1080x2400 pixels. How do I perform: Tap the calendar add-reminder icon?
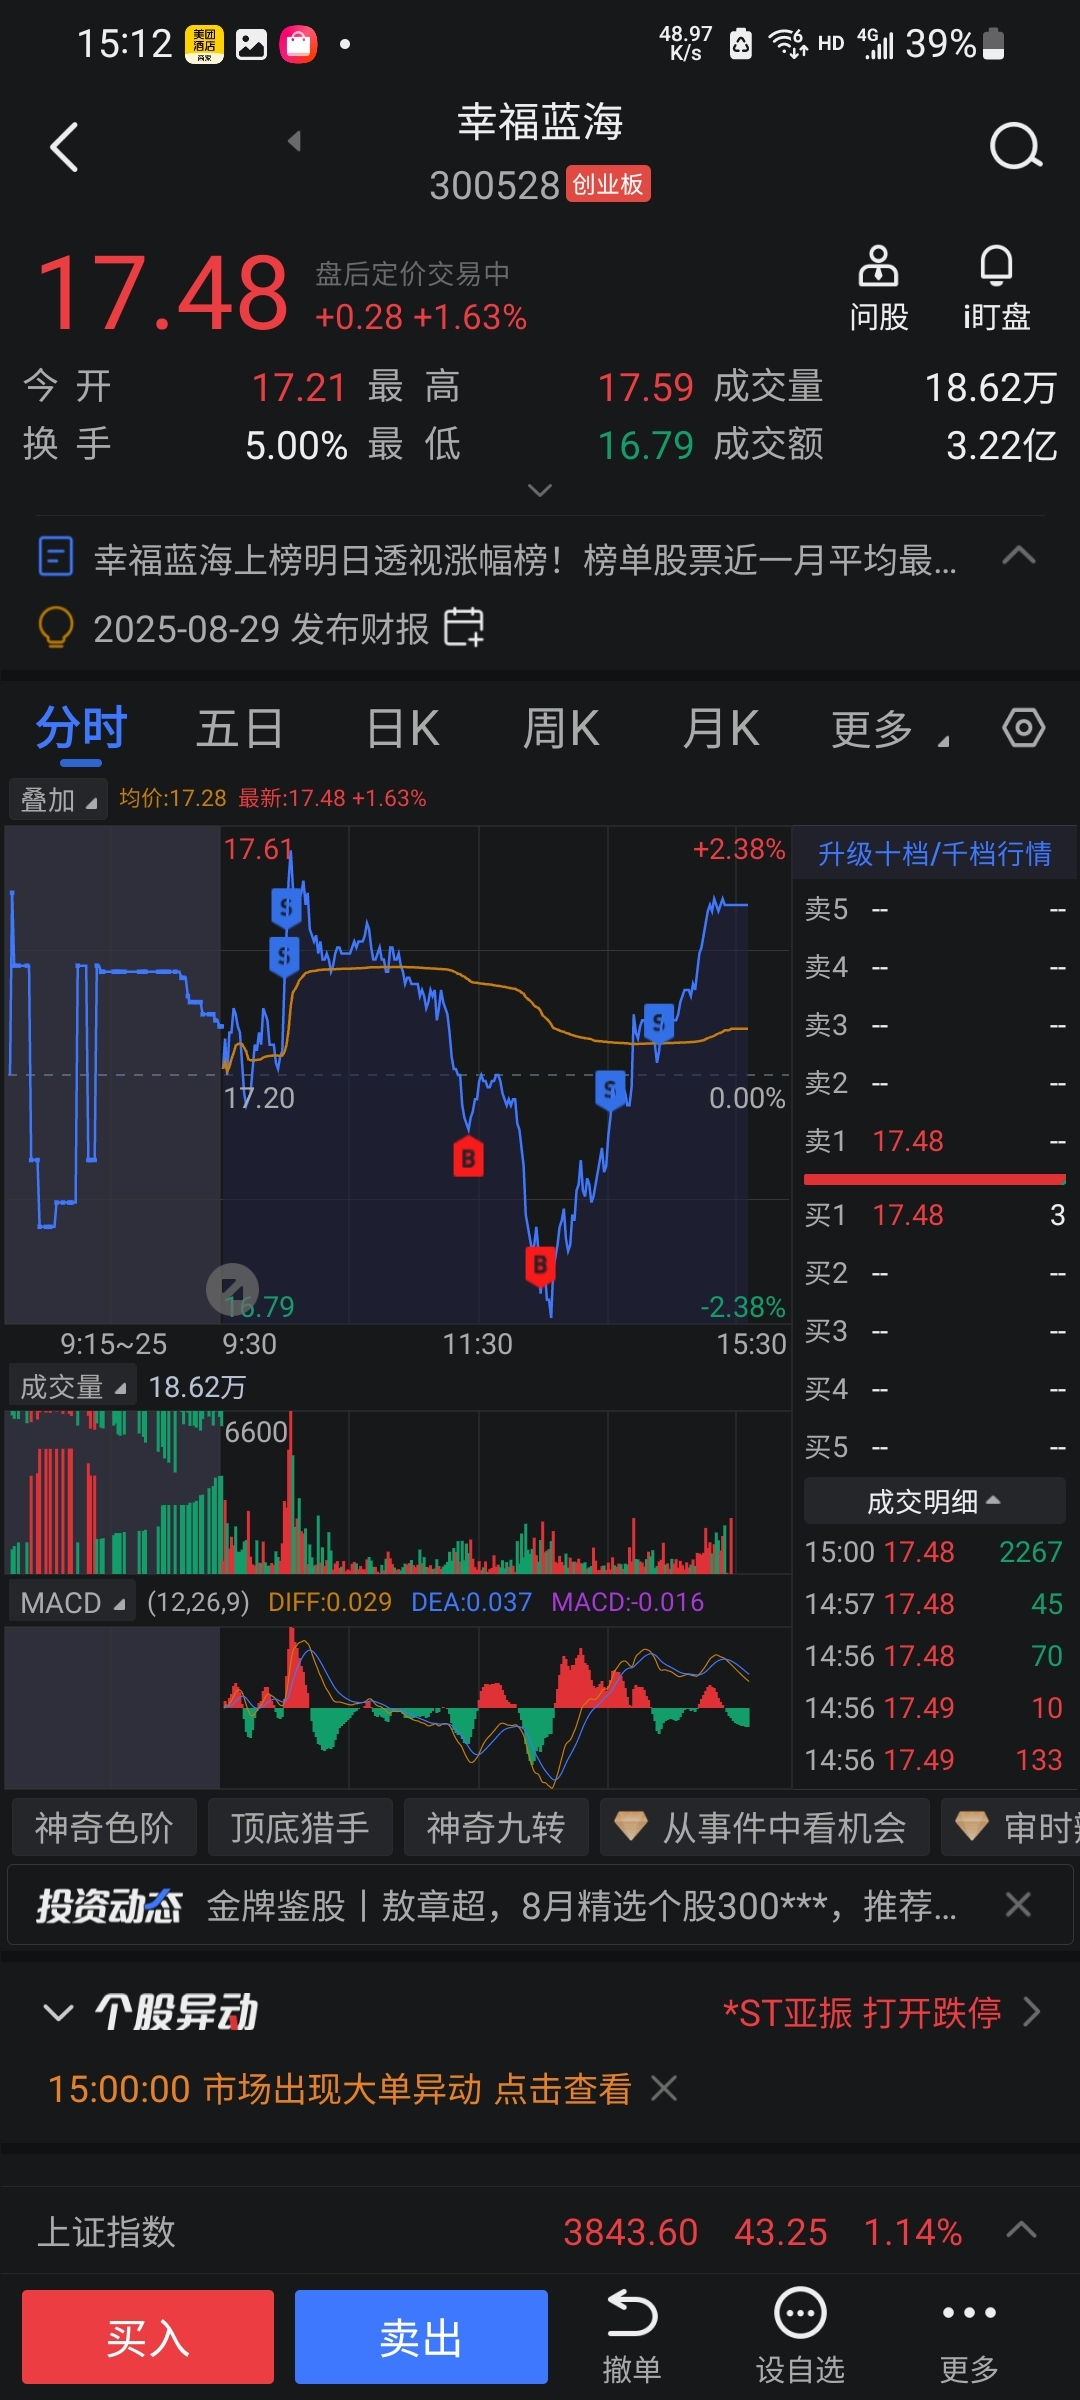point(464,627)
